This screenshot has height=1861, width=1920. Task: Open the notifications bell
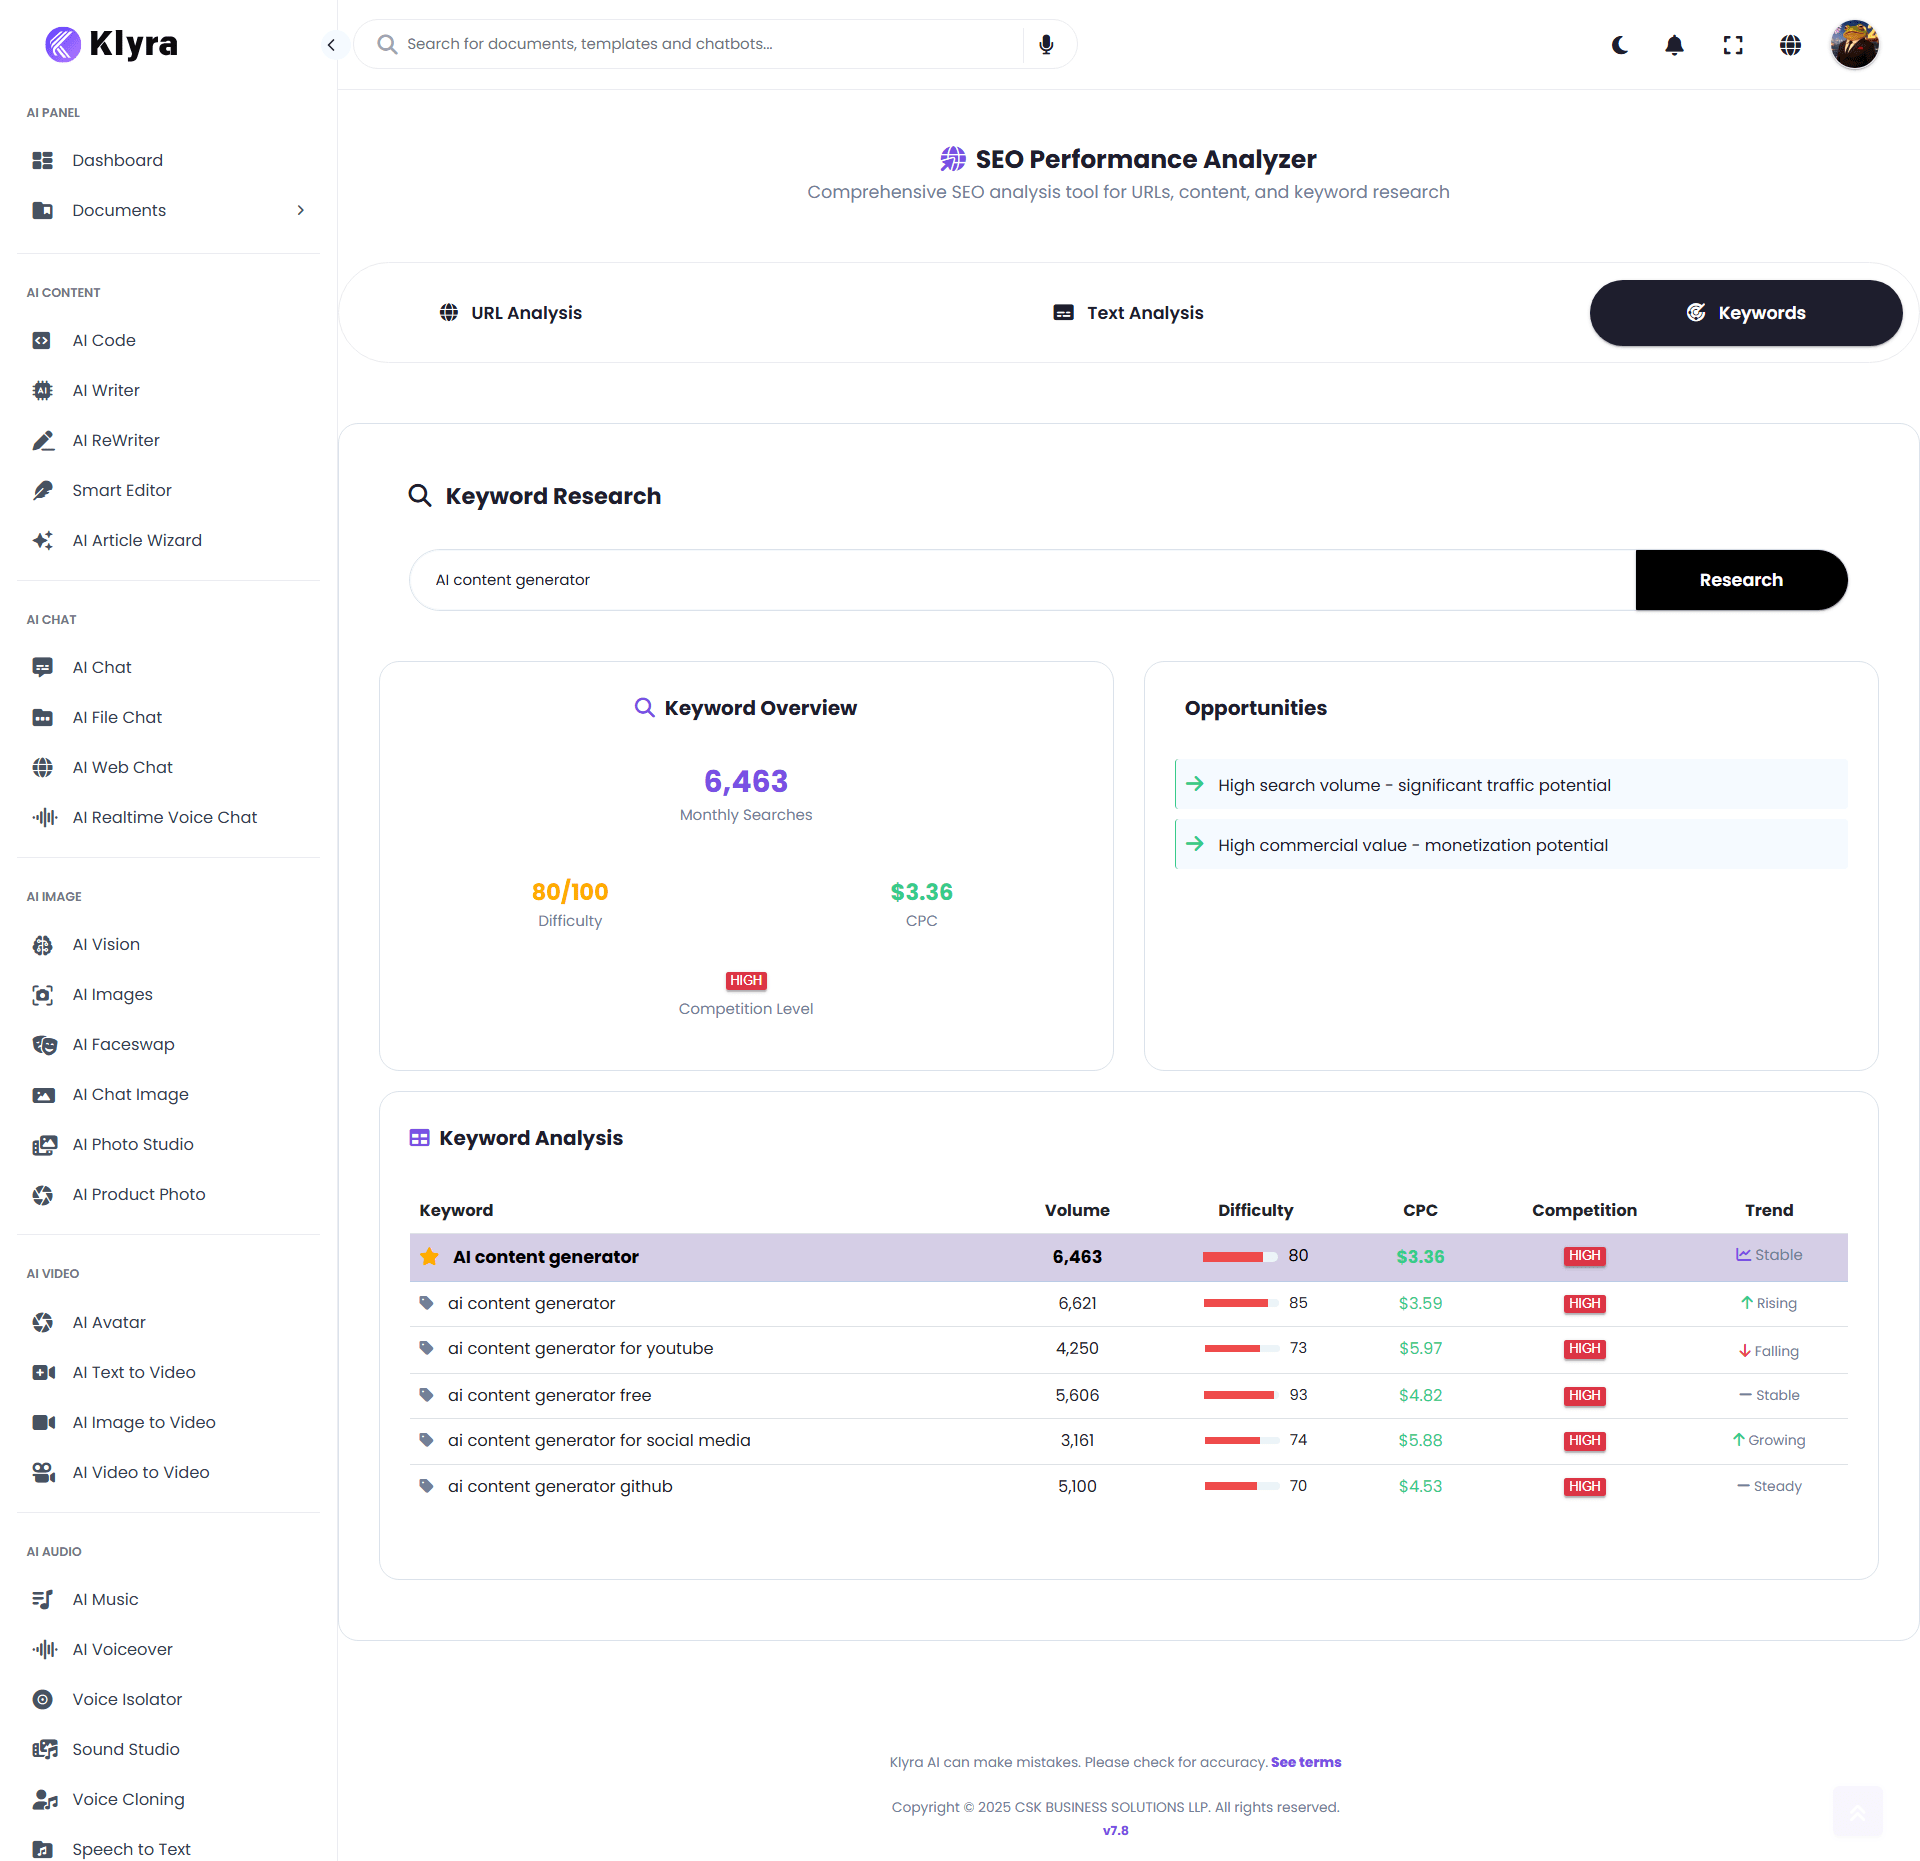pyautogui.click(x=1674, y=45)
